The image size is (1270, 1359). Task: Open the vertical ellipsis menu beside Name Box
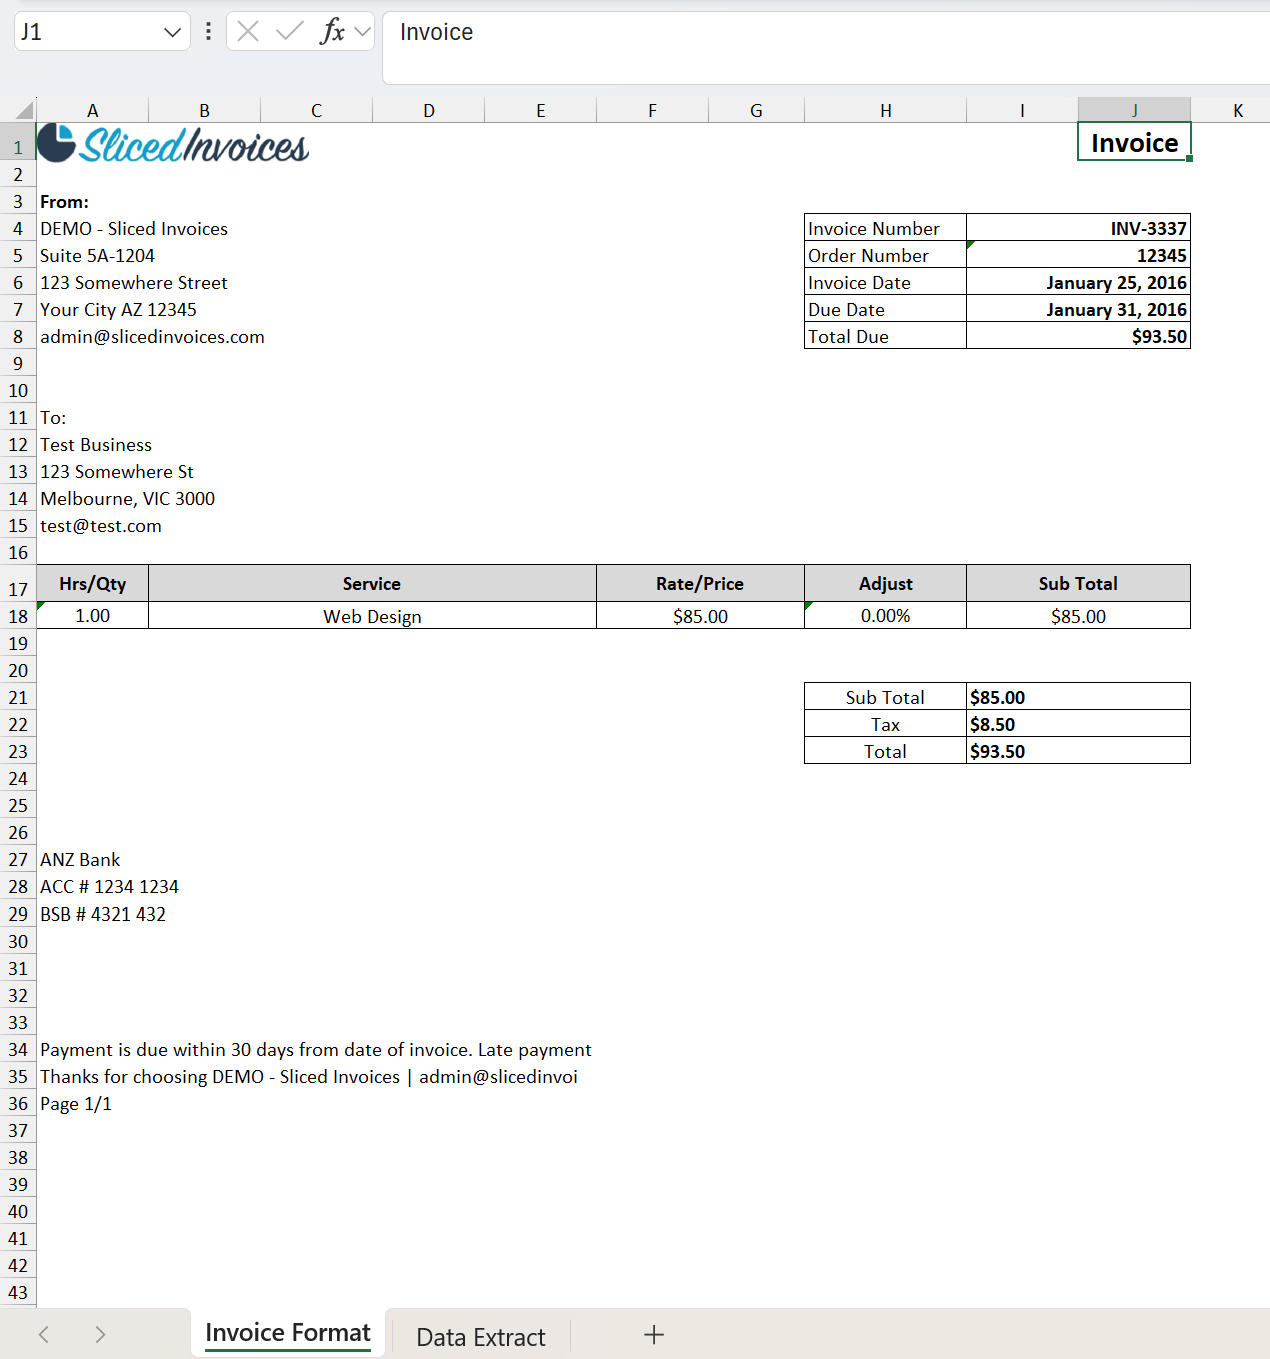click(x=208, y=31)
